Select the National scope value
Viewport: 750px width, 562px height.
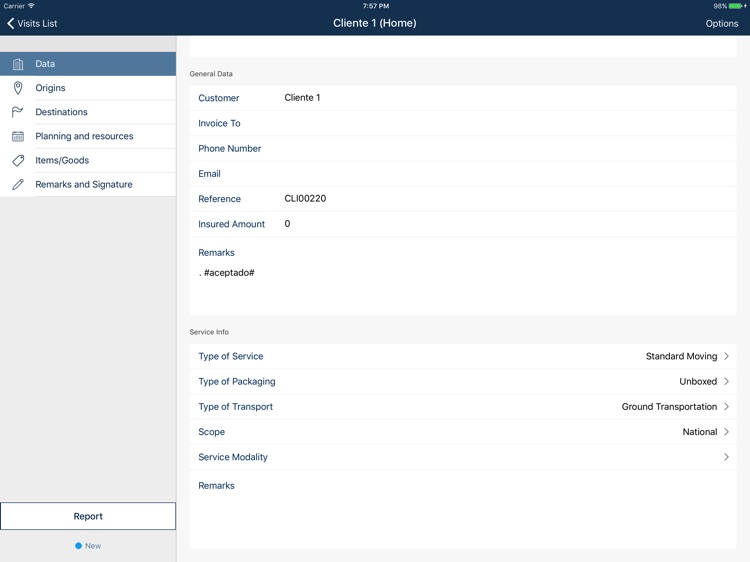tap(699, 432)
